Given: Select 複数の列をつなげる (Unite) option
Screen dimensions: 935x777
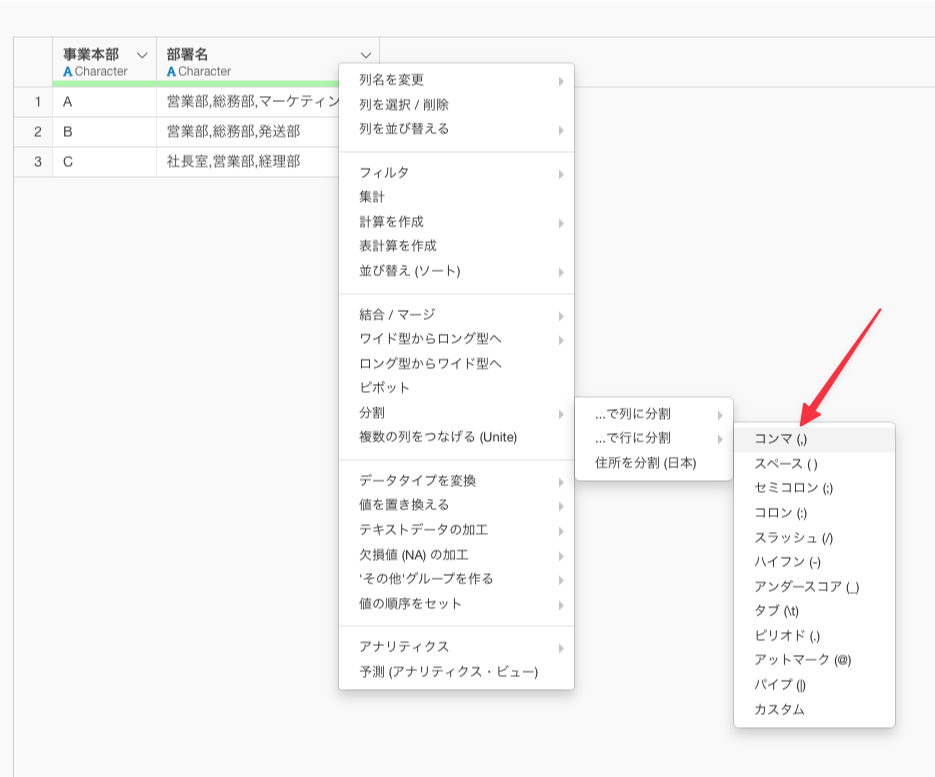Looking at the screenshot, I should 438,437.
